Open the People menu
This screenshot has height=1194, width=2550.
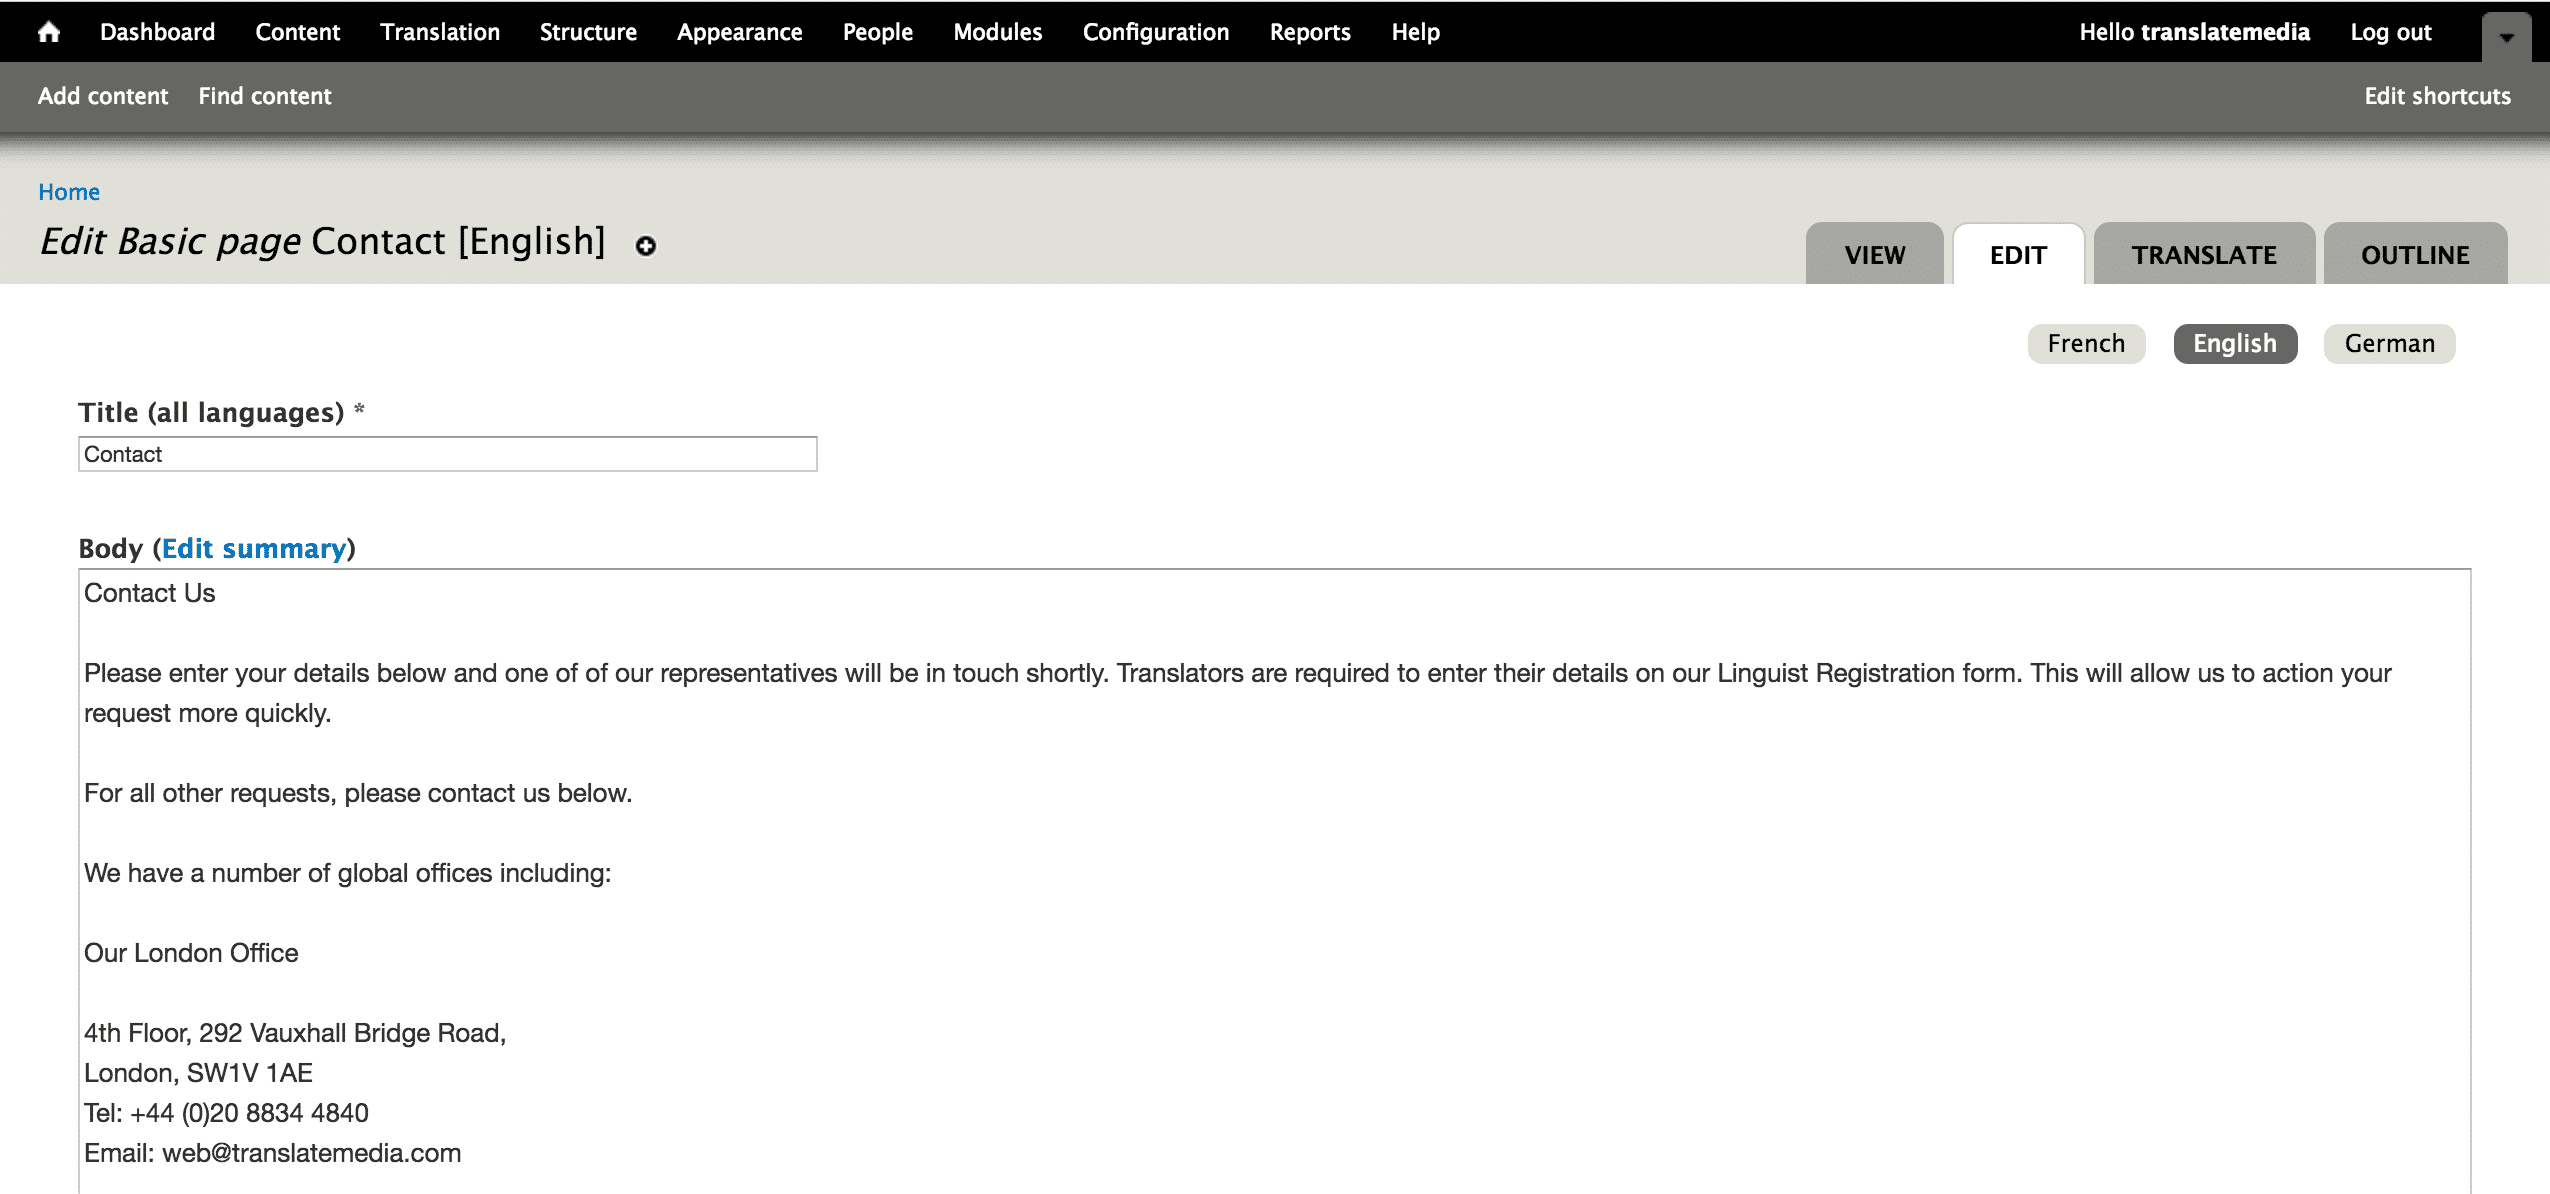tap(877, 32)
